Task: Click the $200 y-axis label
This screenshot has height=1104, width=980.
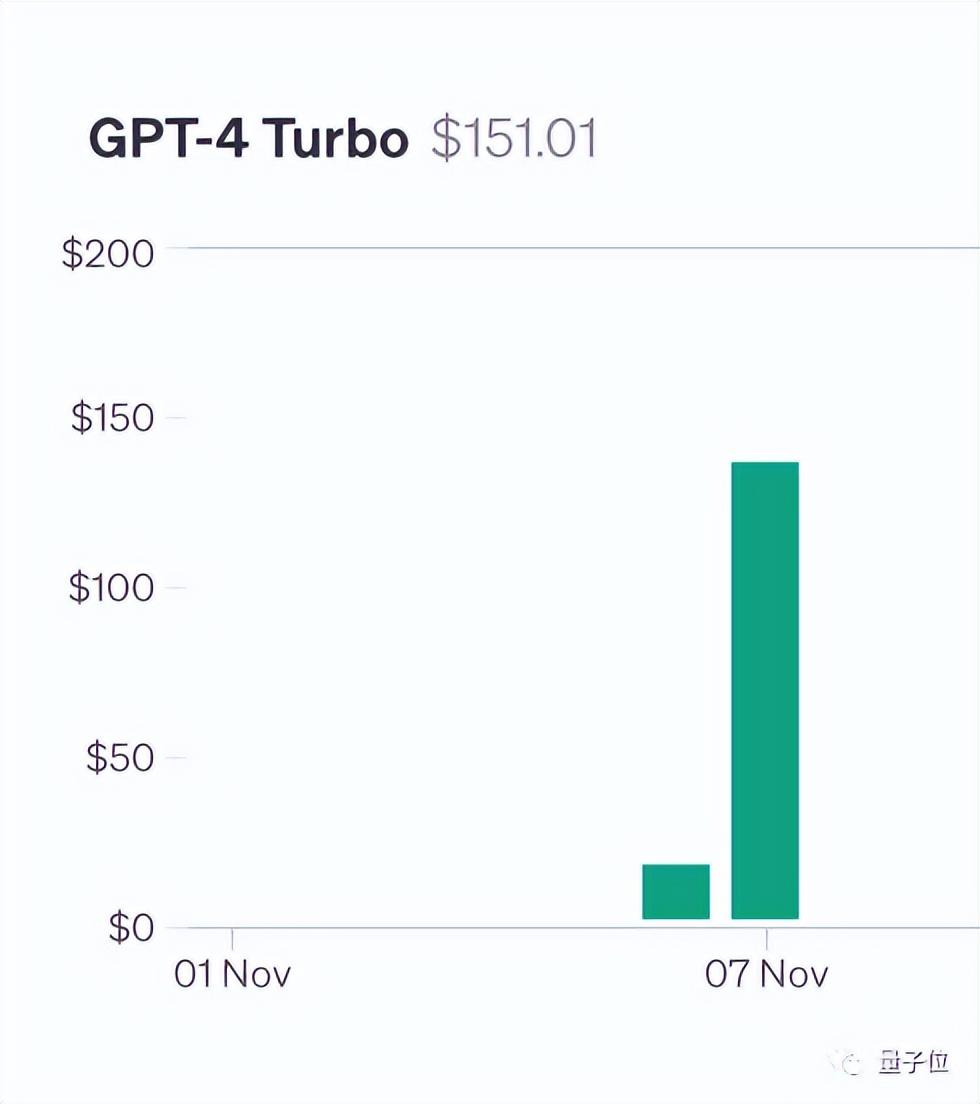Action: 109,253
